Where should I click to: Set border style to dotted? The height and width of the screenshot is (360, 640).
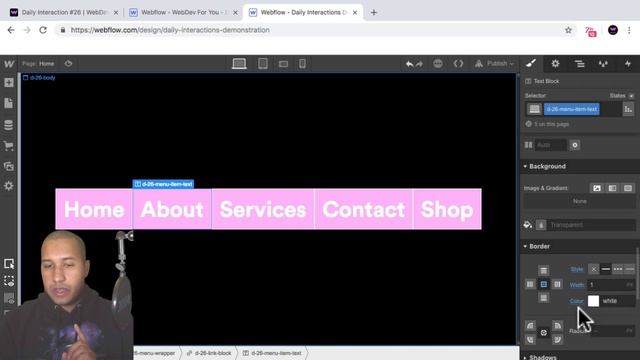pyautogui.click(x=618, y=269)
